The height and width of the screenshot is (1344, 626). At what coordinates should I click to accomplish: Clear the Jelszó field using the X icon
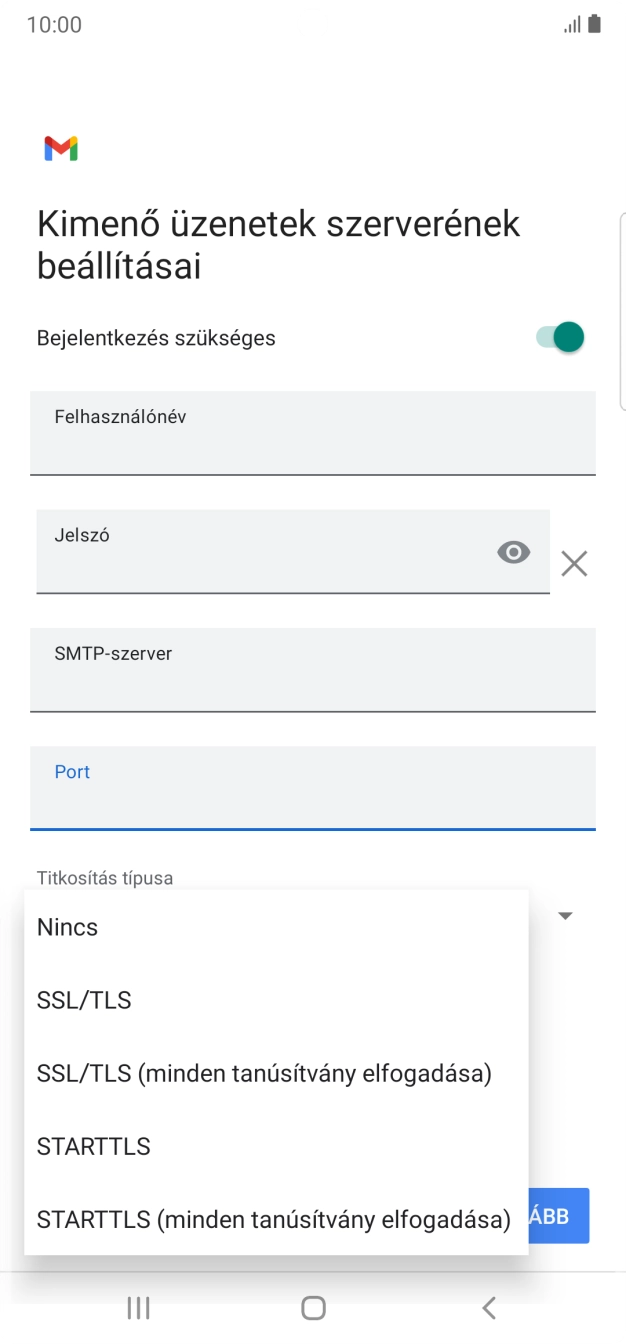[x=574, y=563]
